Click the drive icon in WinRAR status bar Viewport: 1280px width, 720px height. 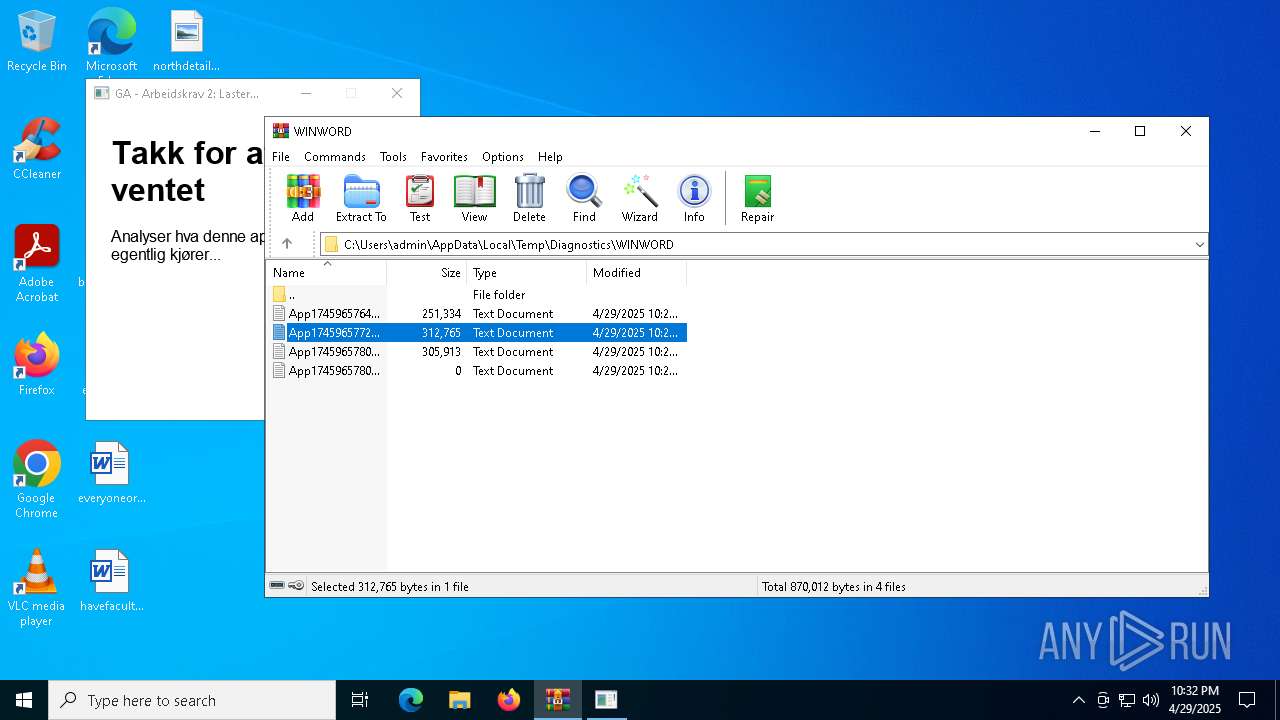click(x=278, y=586)
